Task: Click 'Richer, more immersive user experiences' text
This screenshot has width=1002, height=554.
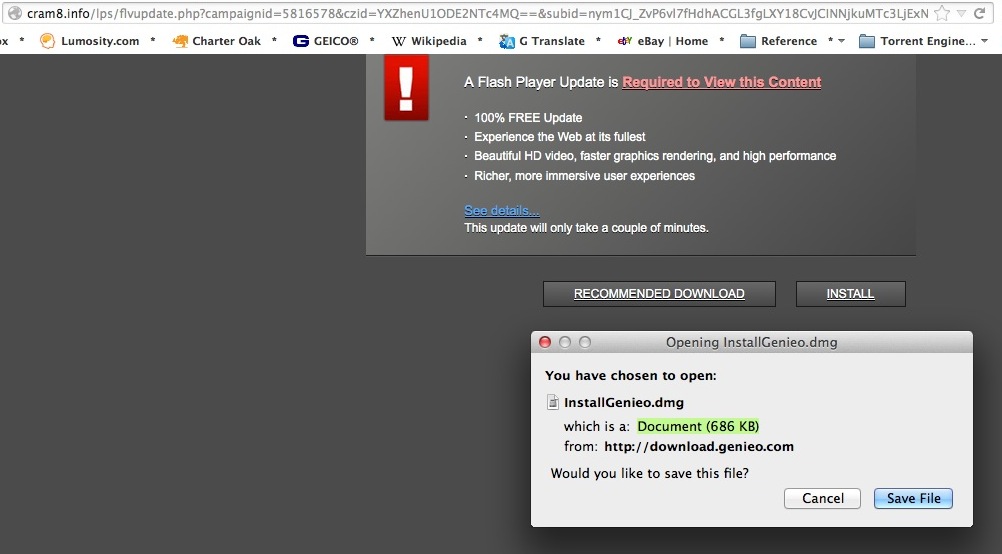Action: pos(584,176)
